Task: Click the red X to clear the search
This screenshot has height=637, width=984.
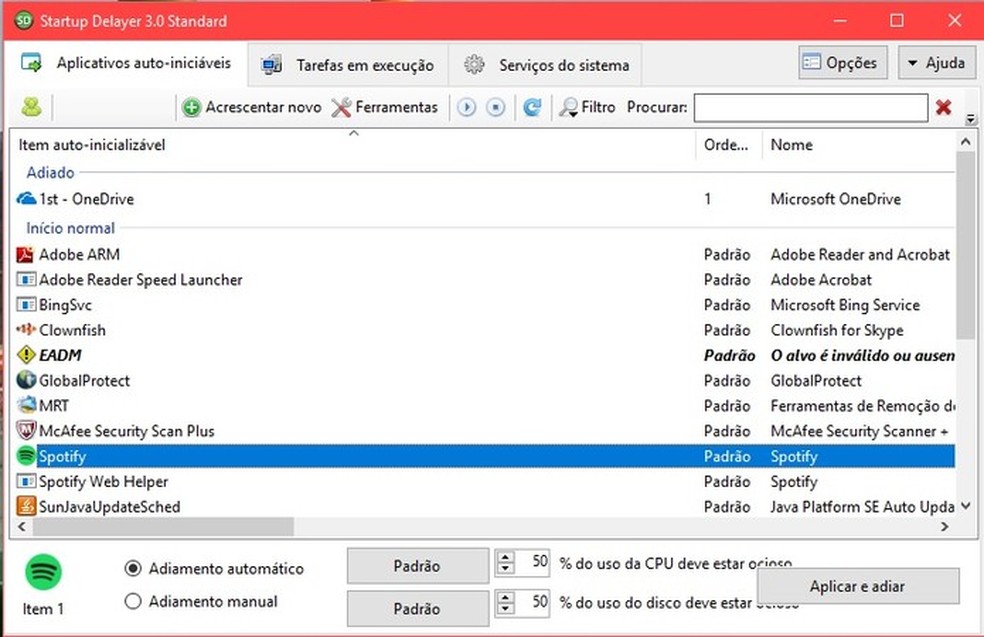Action: pos(943,107)
